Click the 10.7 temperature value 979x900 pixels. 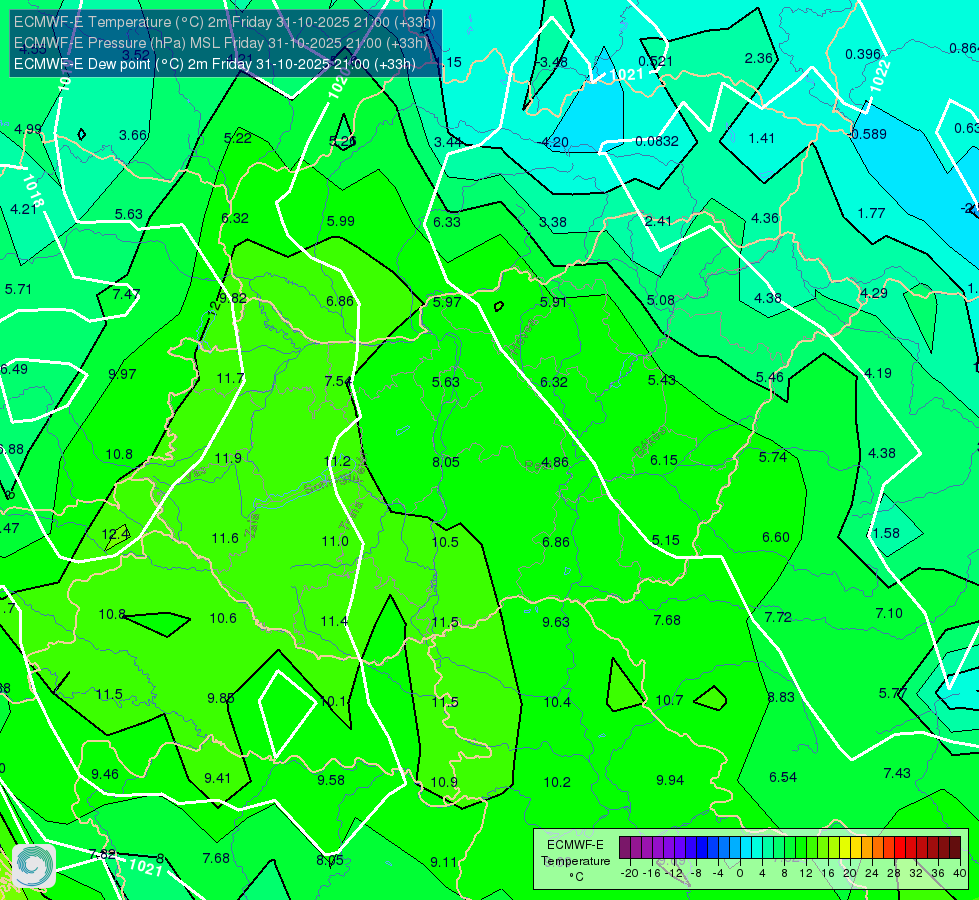coord(669,701)
